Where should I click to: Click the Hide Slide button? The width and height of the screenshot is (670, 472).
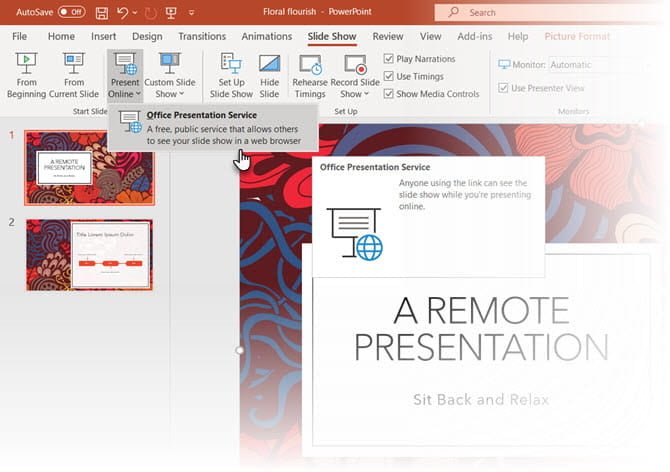coord(269,75)
